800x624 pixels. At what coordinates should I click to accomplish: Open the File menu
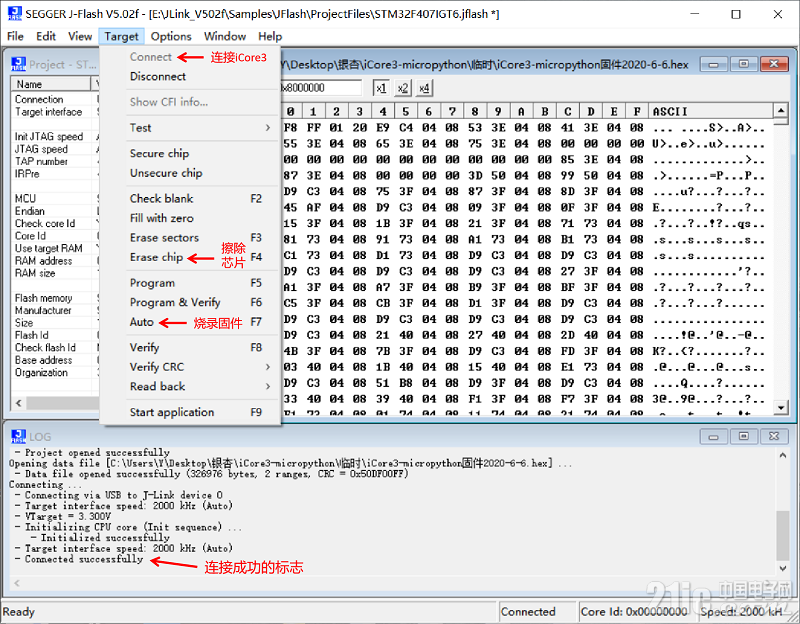click(x=15, y=36)
